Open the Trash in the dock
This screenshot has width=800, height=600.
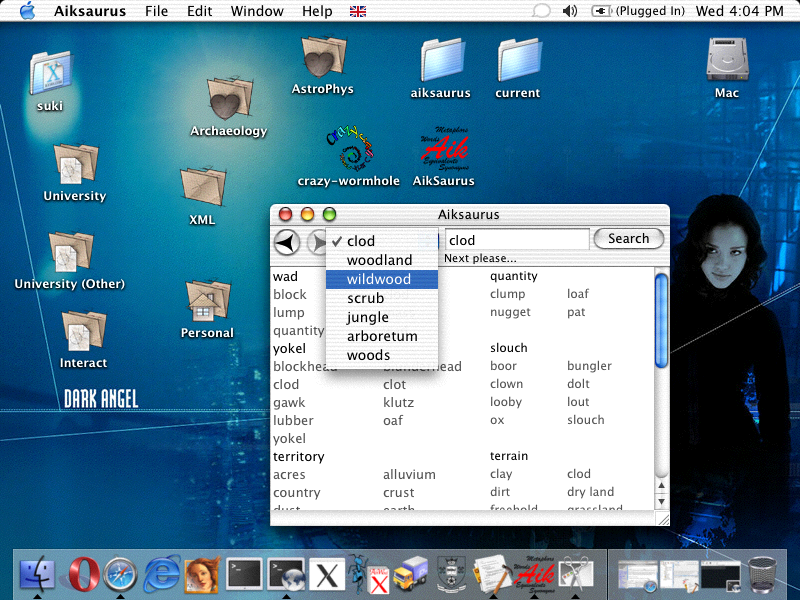(763, 574)
